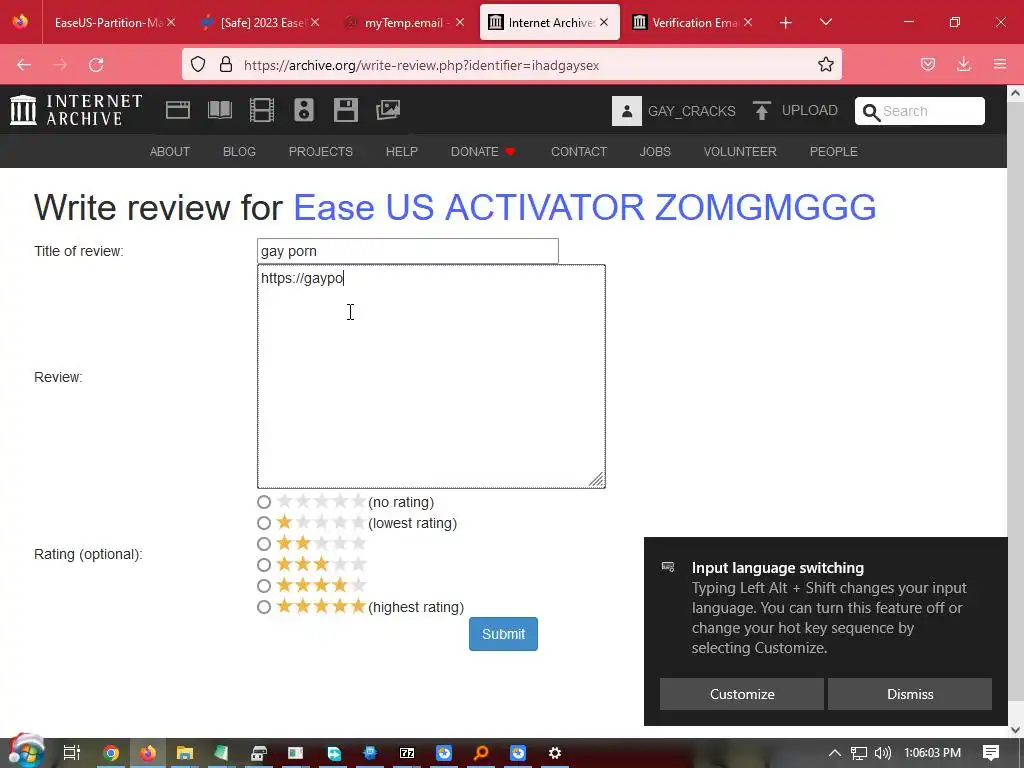Open the Texts book icon

[x=219, y=110]
